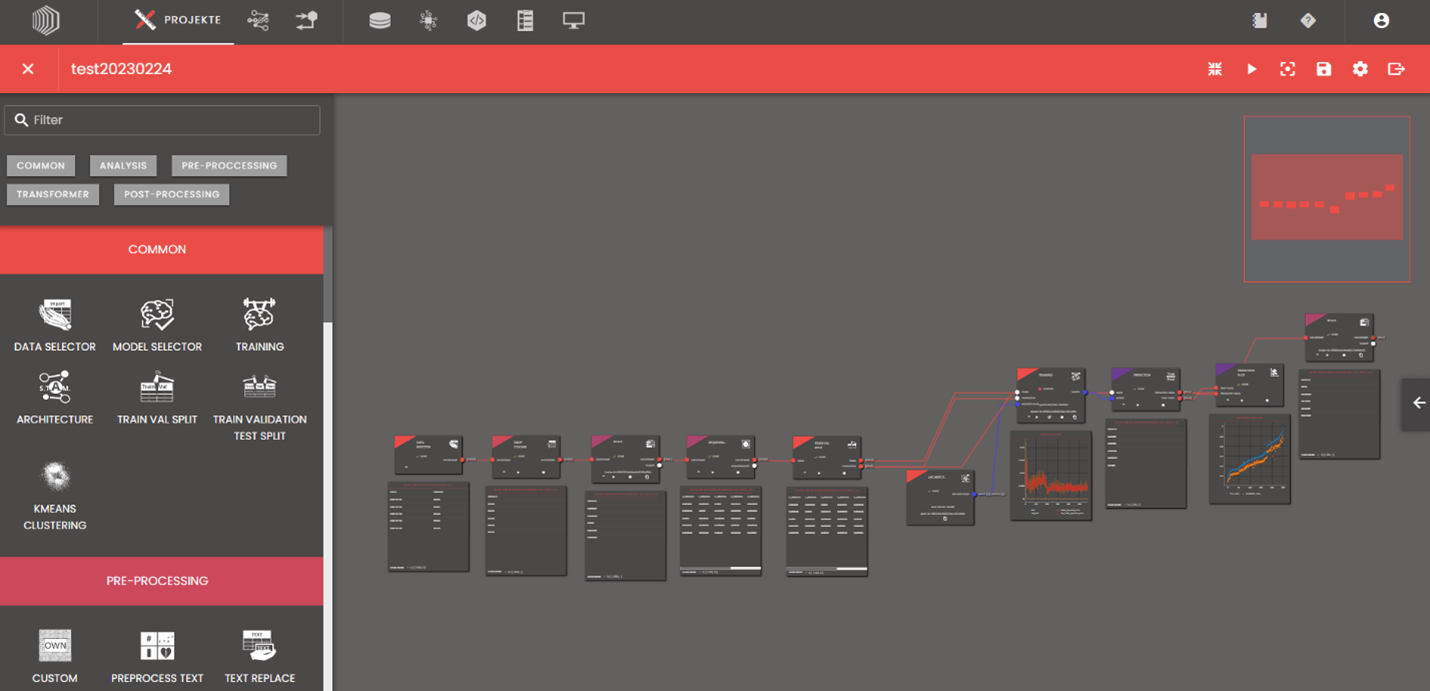
Task: Open the pipeline arrows icon in the top bar
Action: click(307, 20)
